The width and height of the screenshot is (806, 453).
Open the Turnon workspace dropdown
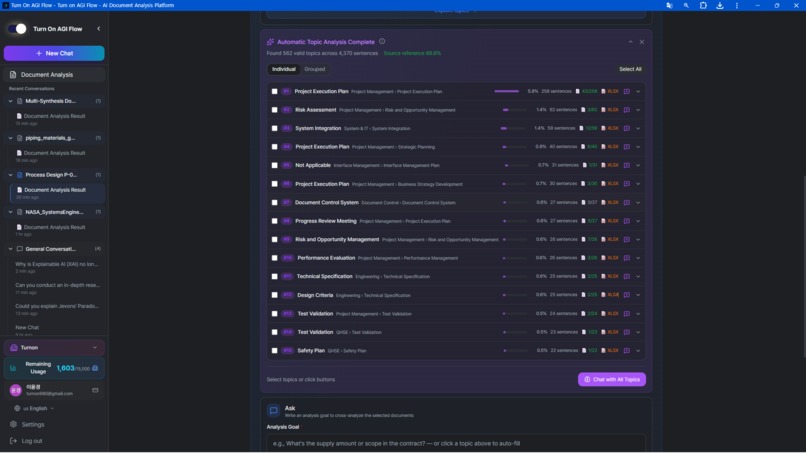(x=54, y=348)
